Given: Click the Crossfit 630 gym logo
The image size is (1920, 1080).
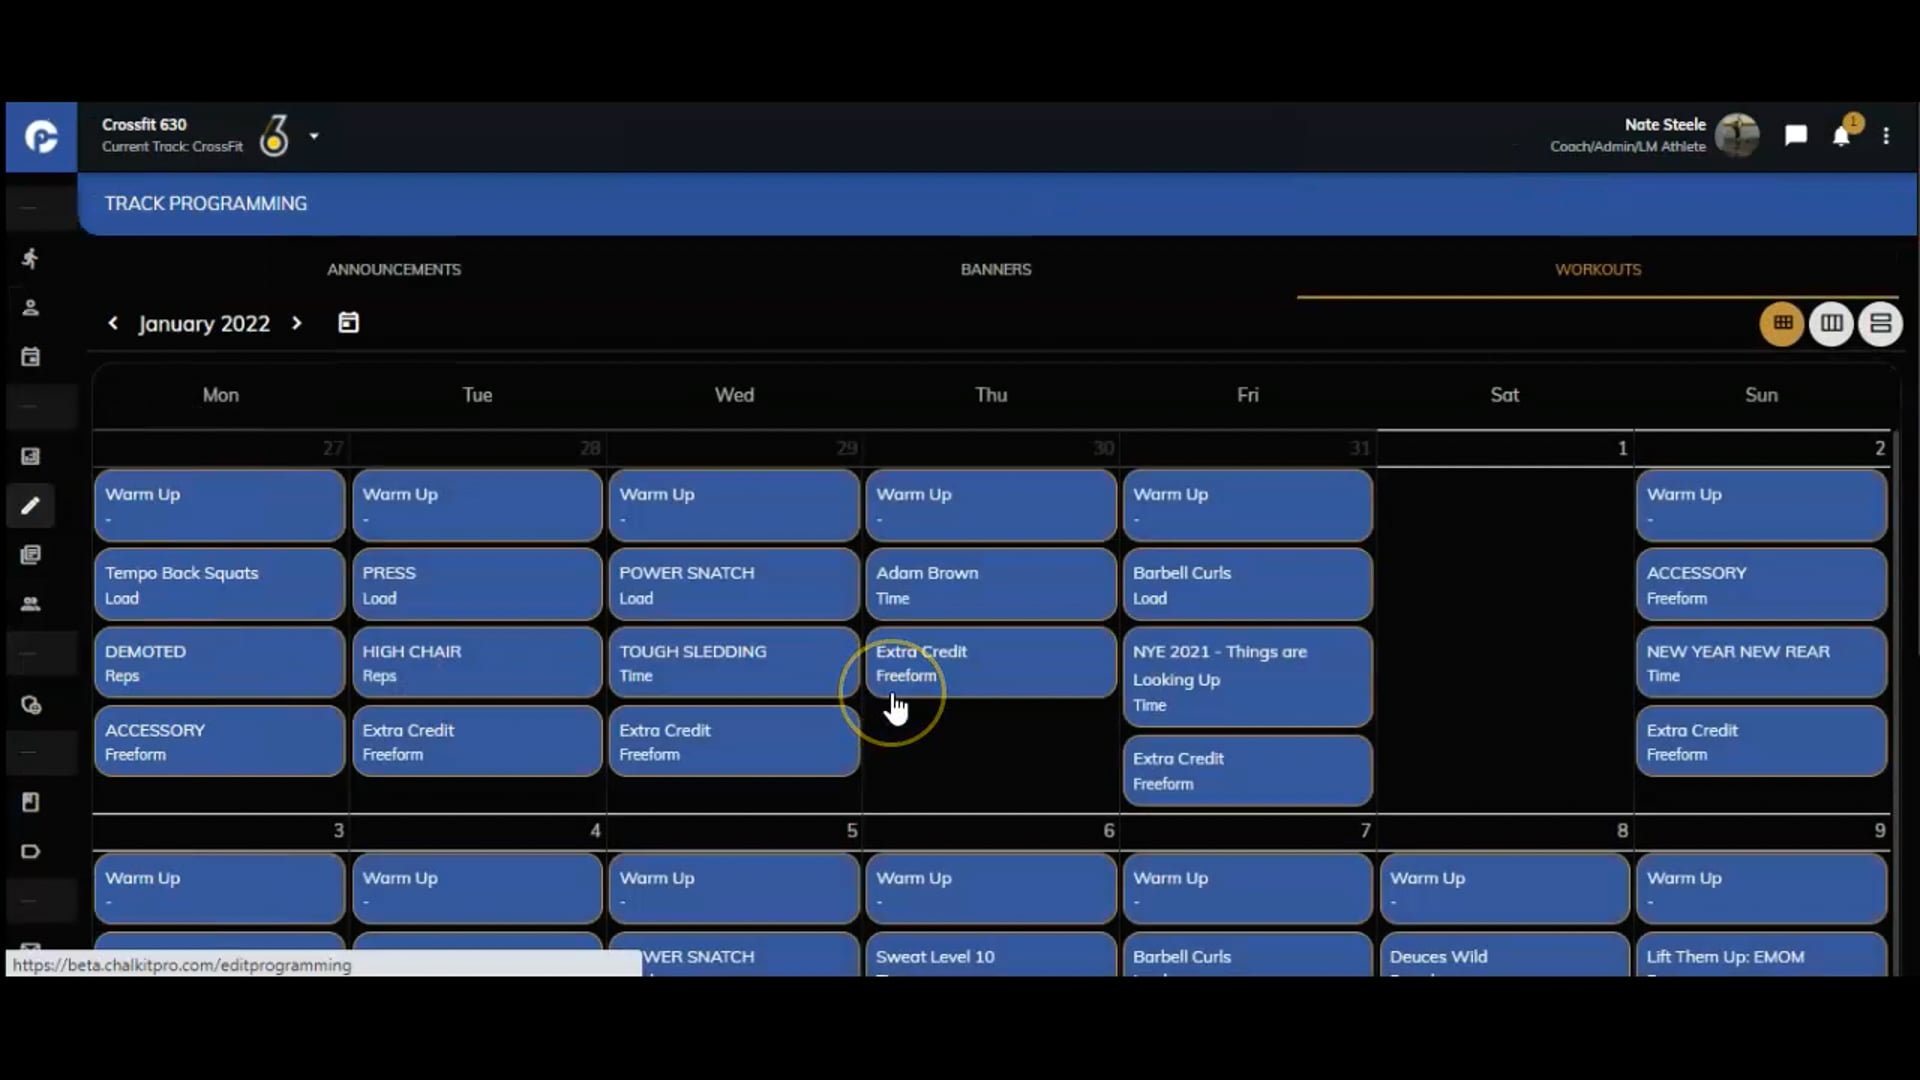Looking at the screenshot, I should (x=274, y=135).
